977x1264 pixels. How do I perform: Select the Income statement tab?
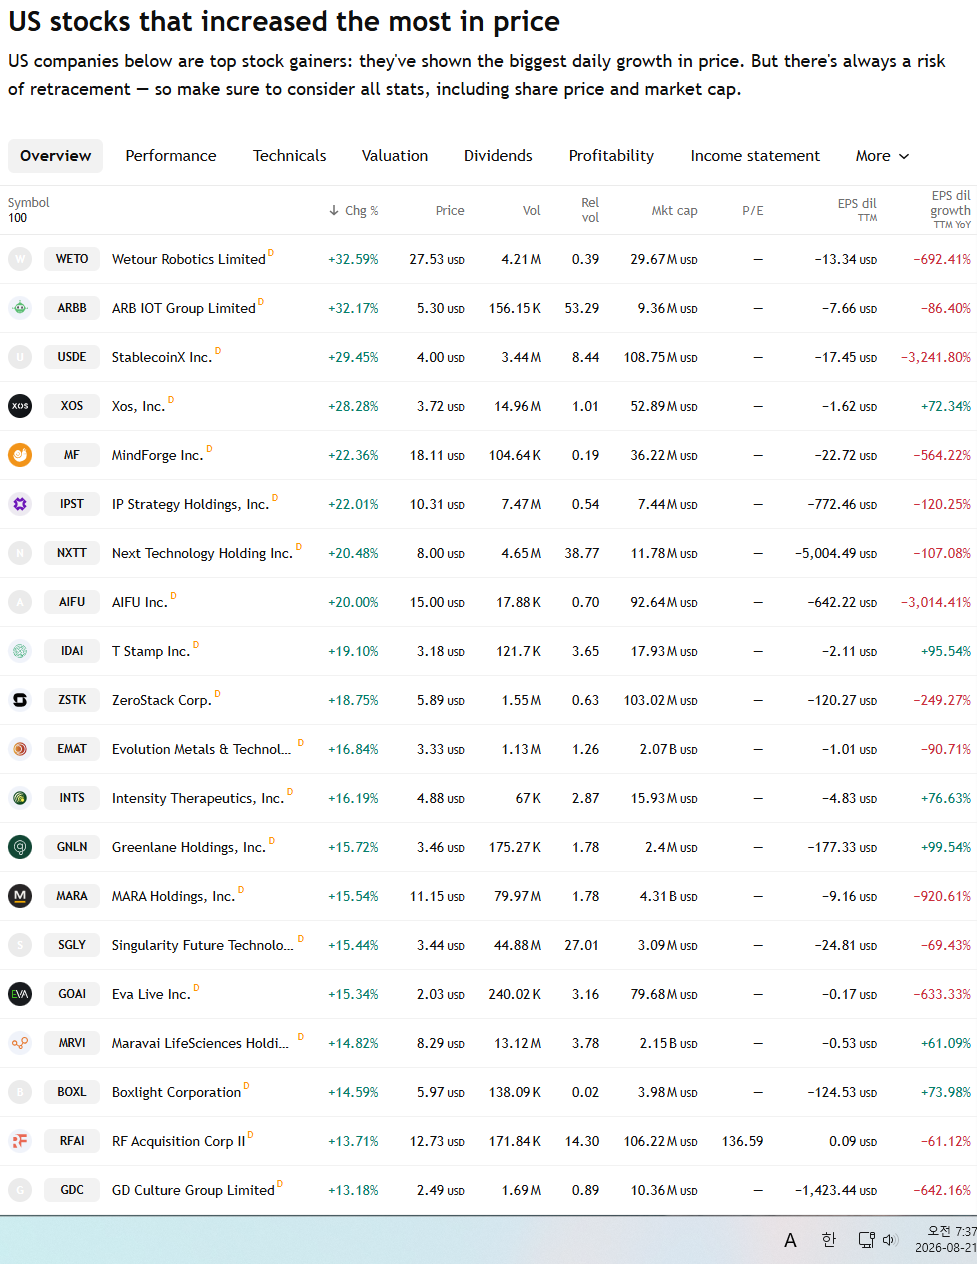click(x=755, y=156)
